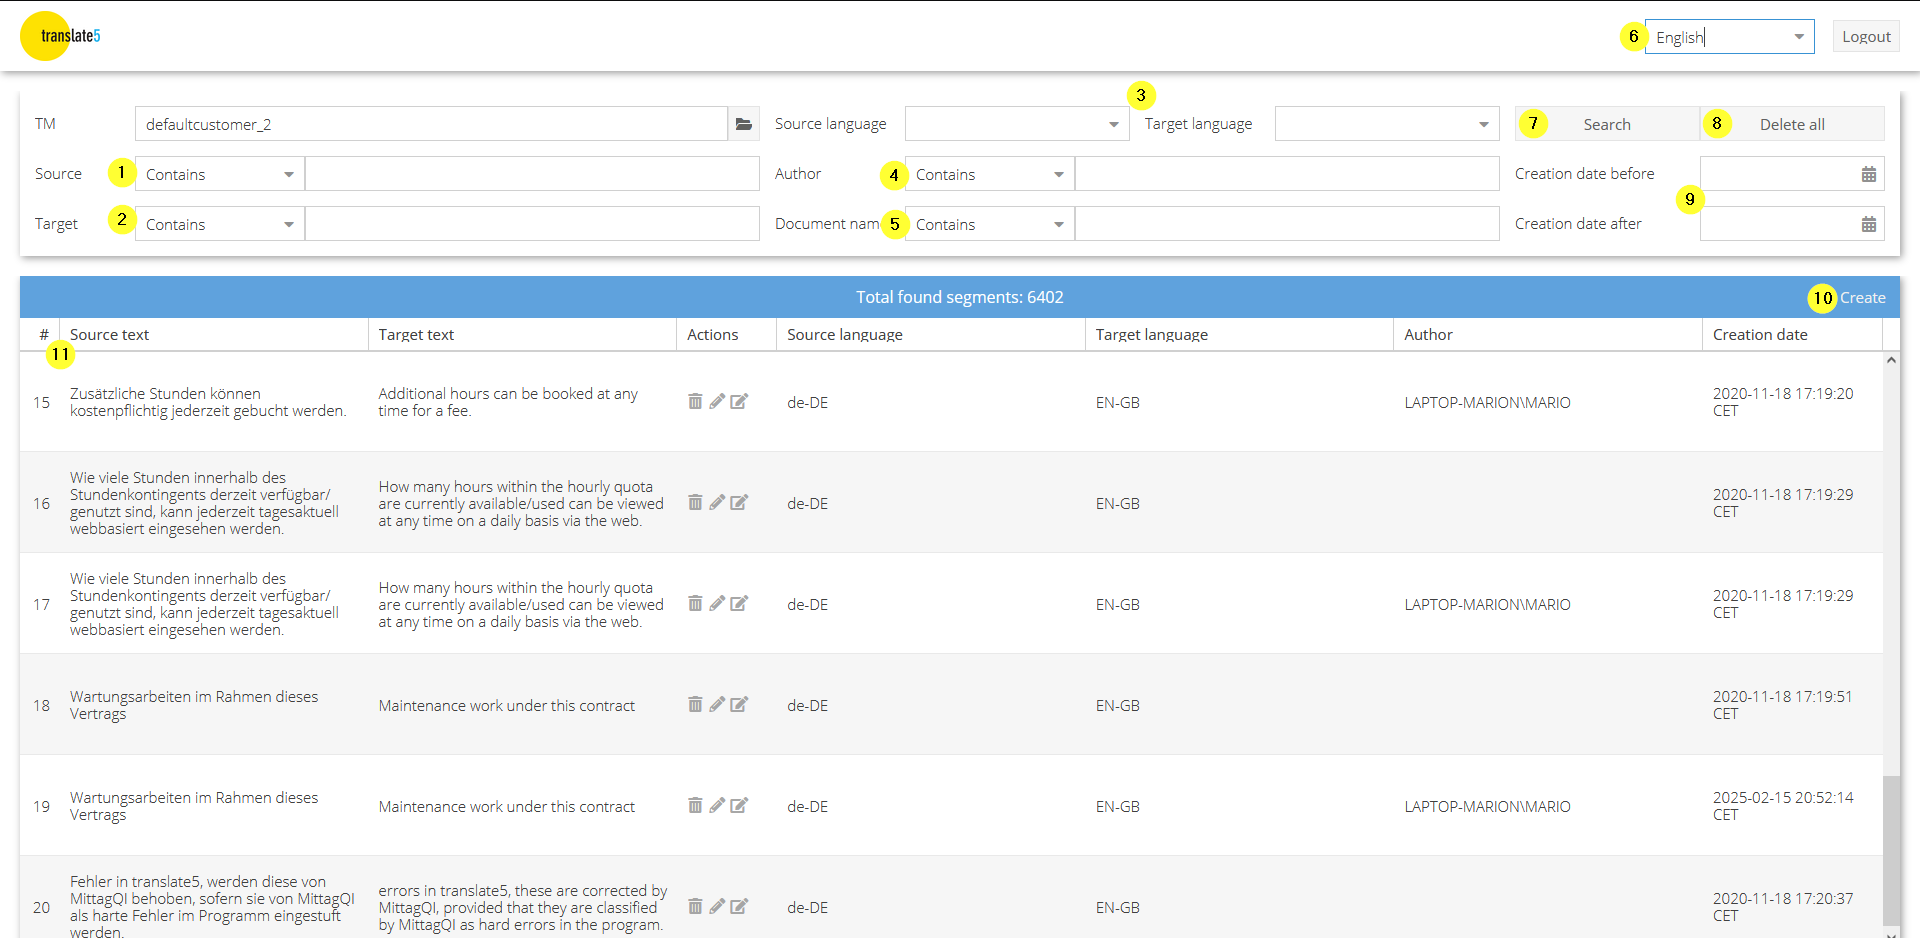This screenshot has height=938, width=1920.
Task: Open segment 15 clone/edit-box icon
Action: [739, 401]
